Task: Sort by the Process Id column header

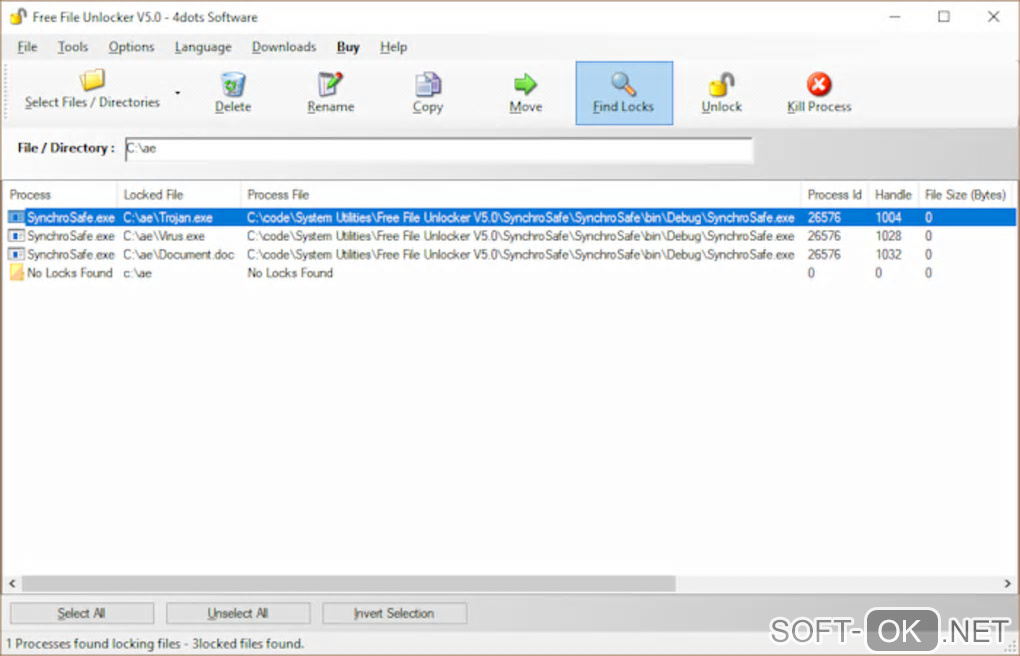Action: click(835, 195)
